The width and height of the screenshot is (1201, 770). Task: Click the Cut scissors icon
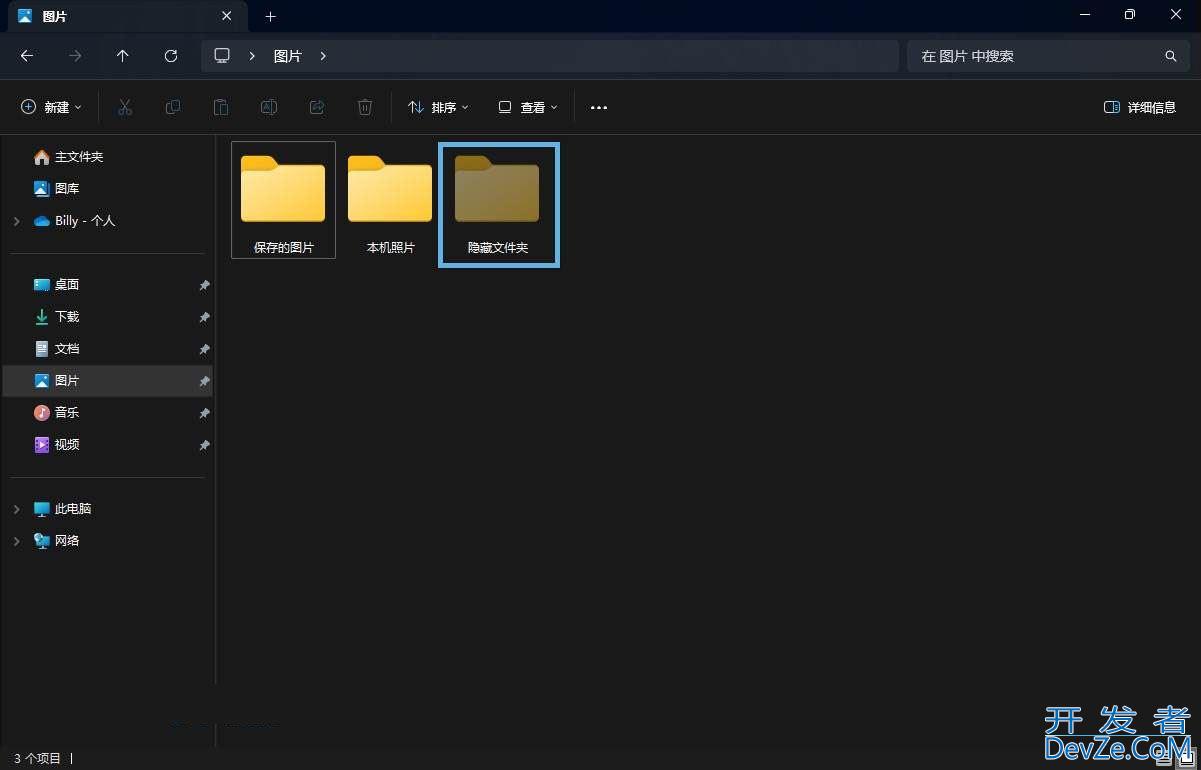tap(125, 107)
